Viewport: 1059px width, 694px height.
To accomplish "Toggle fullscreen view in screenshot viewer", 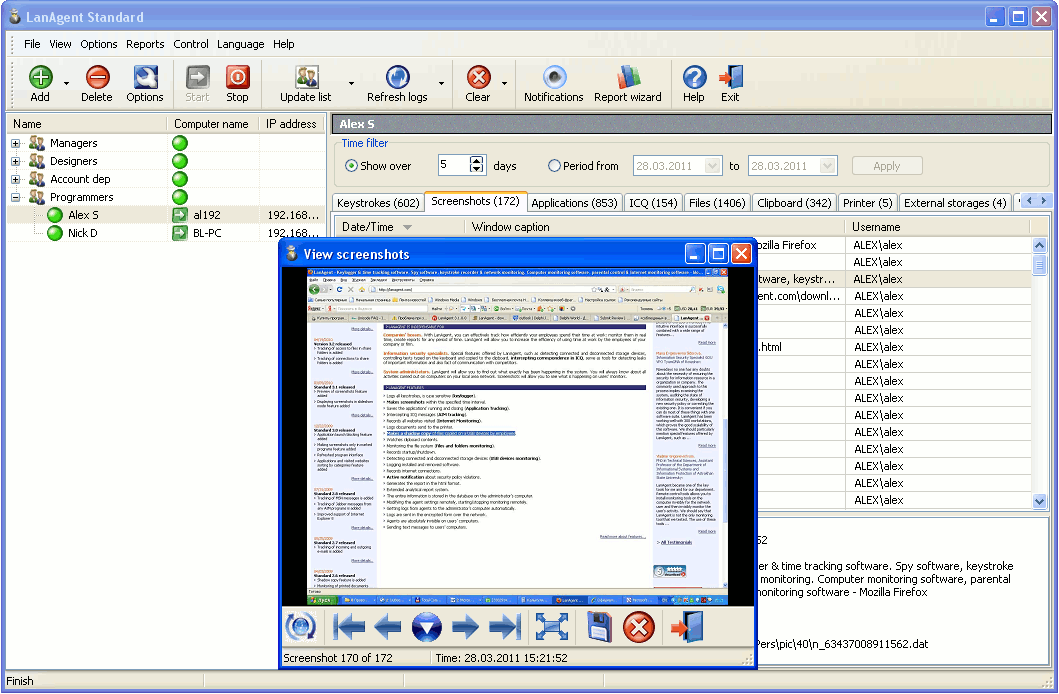I will tap(552, 627).
